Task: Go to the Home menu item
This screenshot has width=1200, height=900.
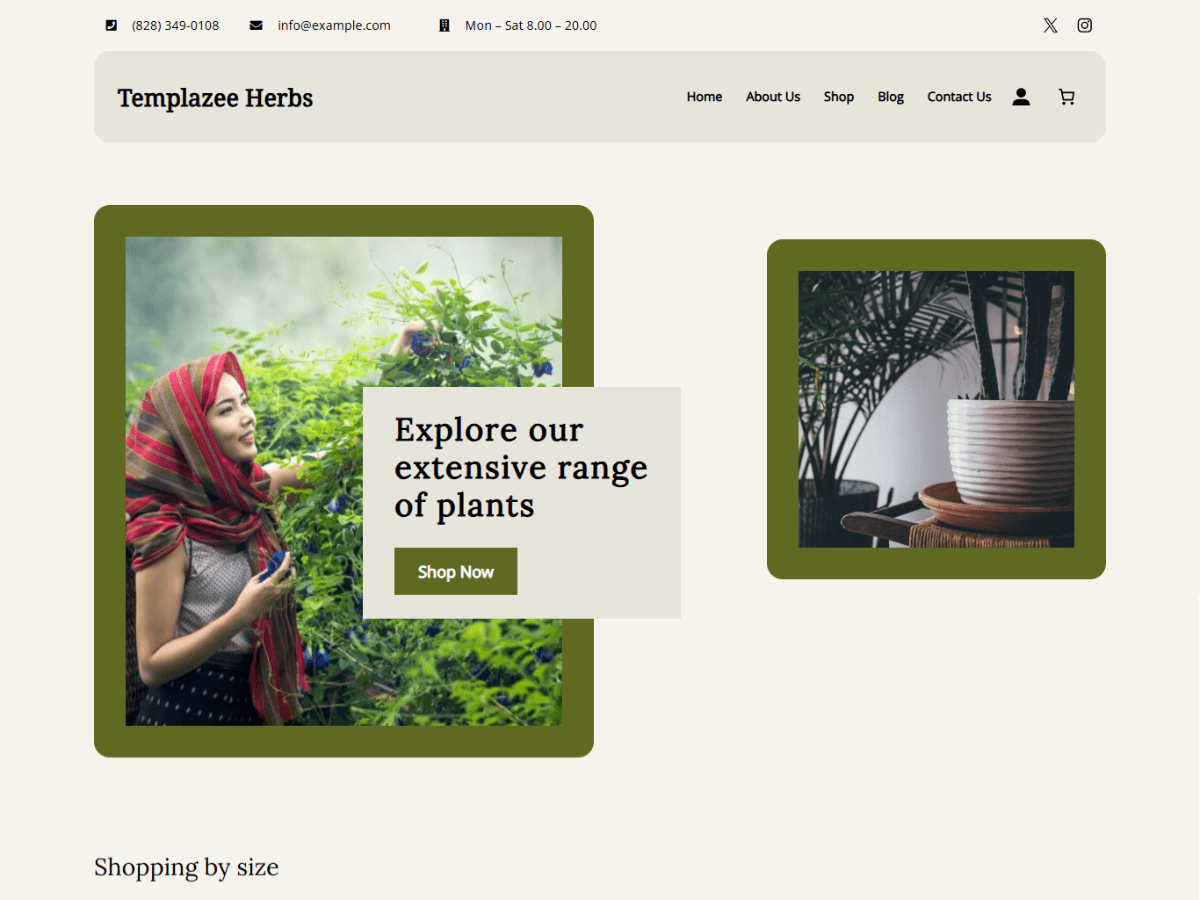Action: tap(704, 97)
